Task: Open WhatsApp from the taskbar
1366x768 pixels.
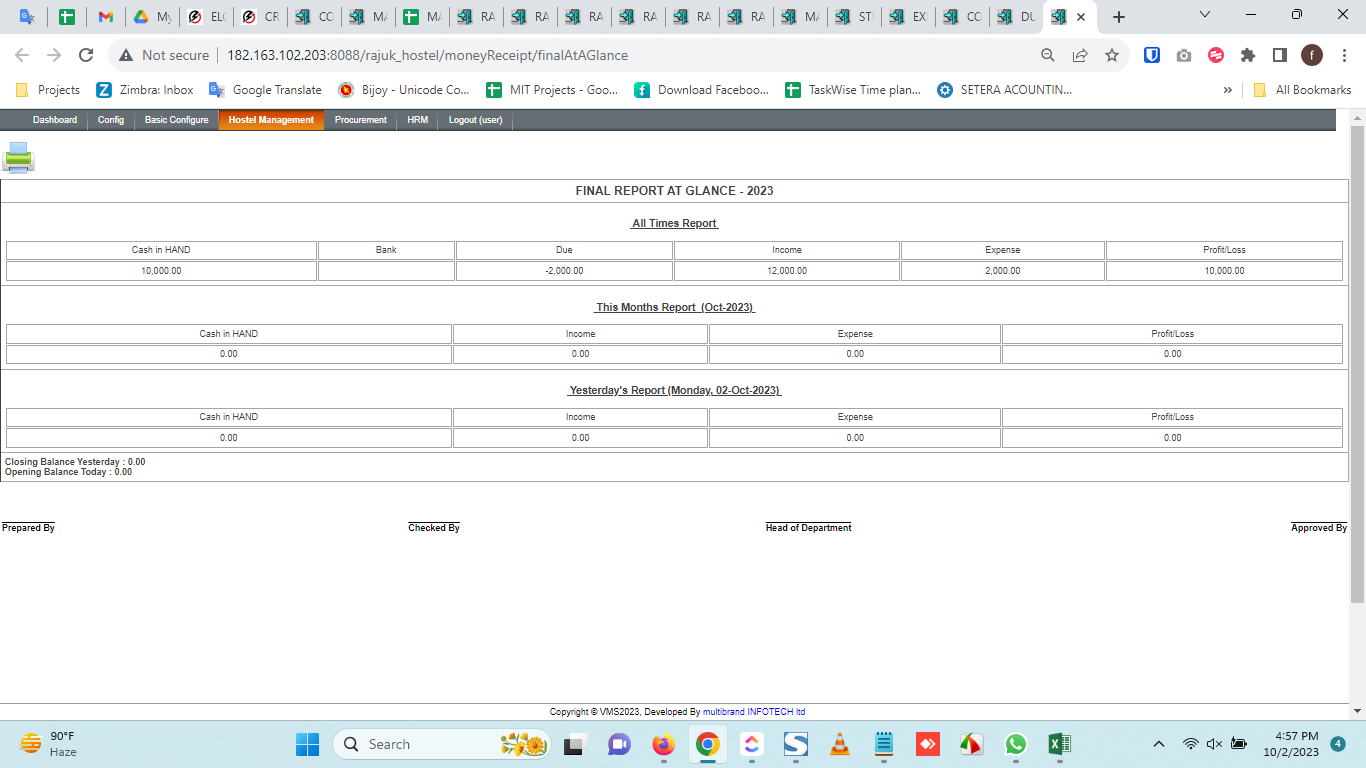Action: 1016,744
